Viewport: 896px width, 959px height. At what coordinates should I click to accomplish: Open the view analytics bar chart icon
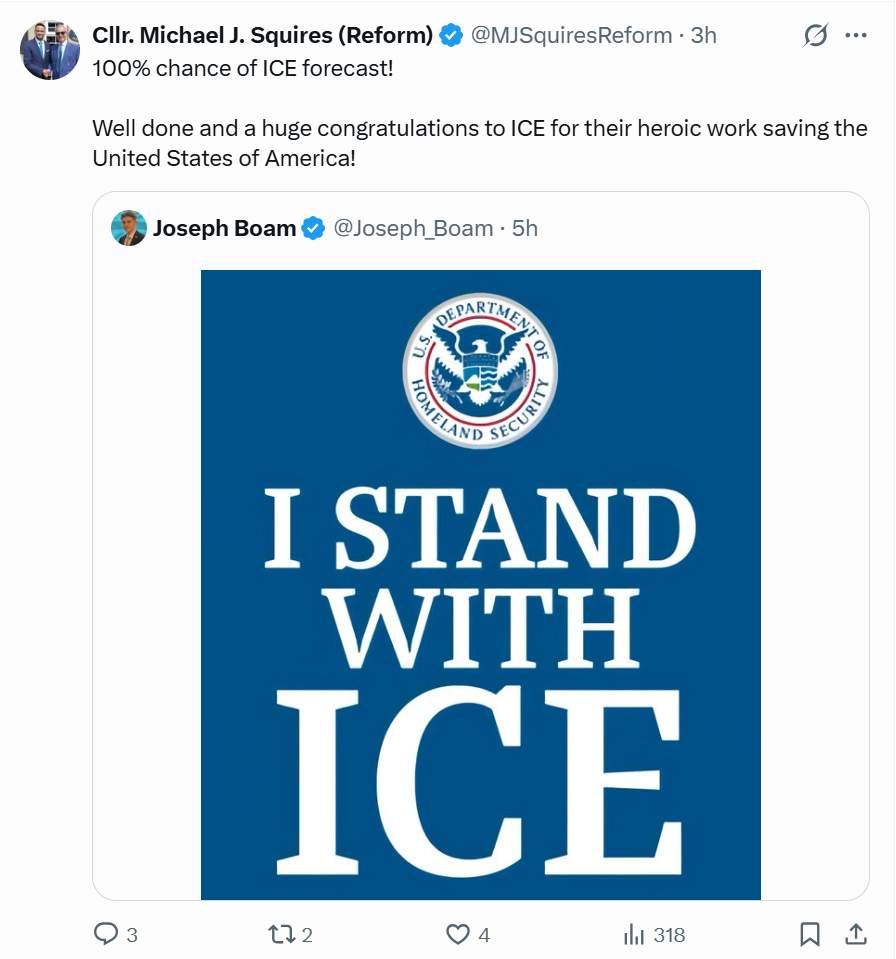click(x=634, y=934)
